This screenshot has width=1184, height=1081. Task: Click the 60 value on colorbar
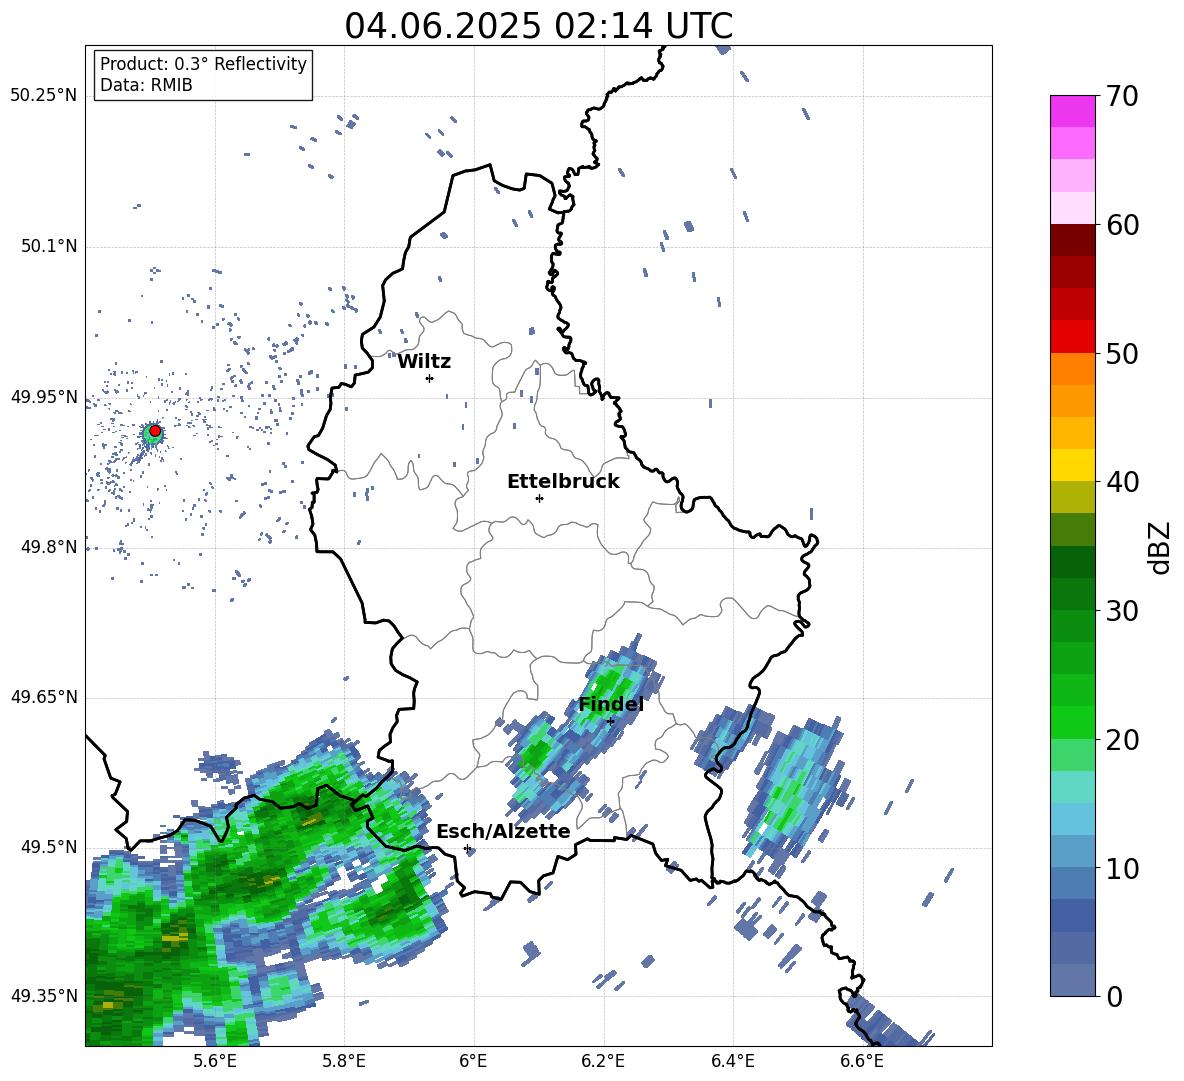coord(1122,225)
